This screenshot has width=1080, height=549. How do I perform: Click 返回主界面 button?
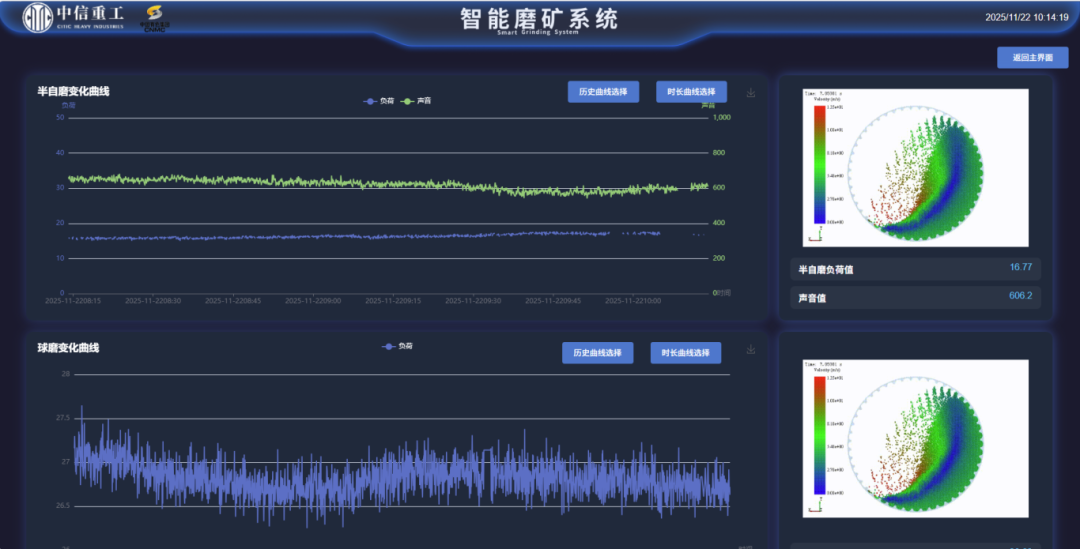pyautogui.click(x=1032, y=58)
